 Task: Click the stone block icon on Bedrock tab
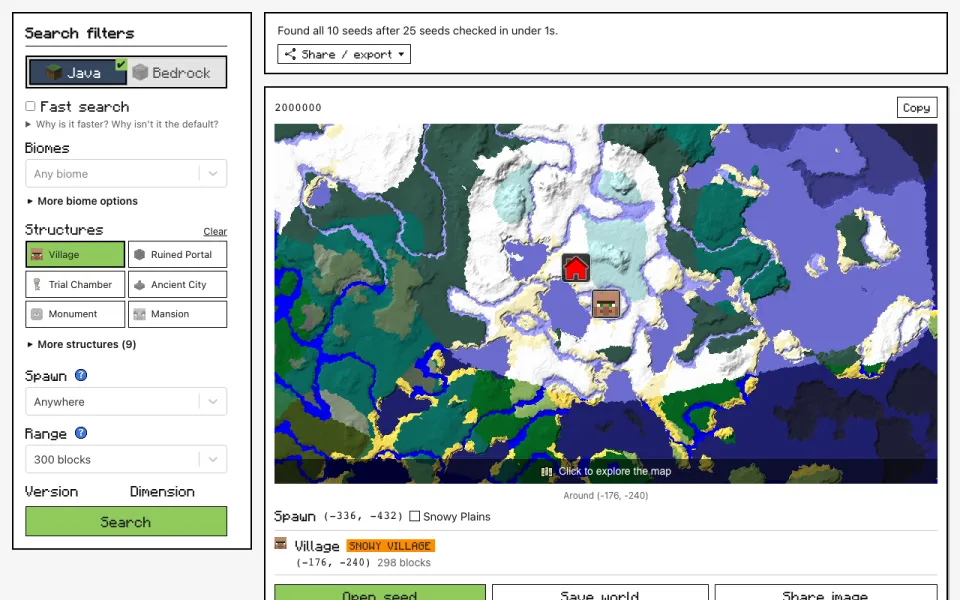pos(140,72)
